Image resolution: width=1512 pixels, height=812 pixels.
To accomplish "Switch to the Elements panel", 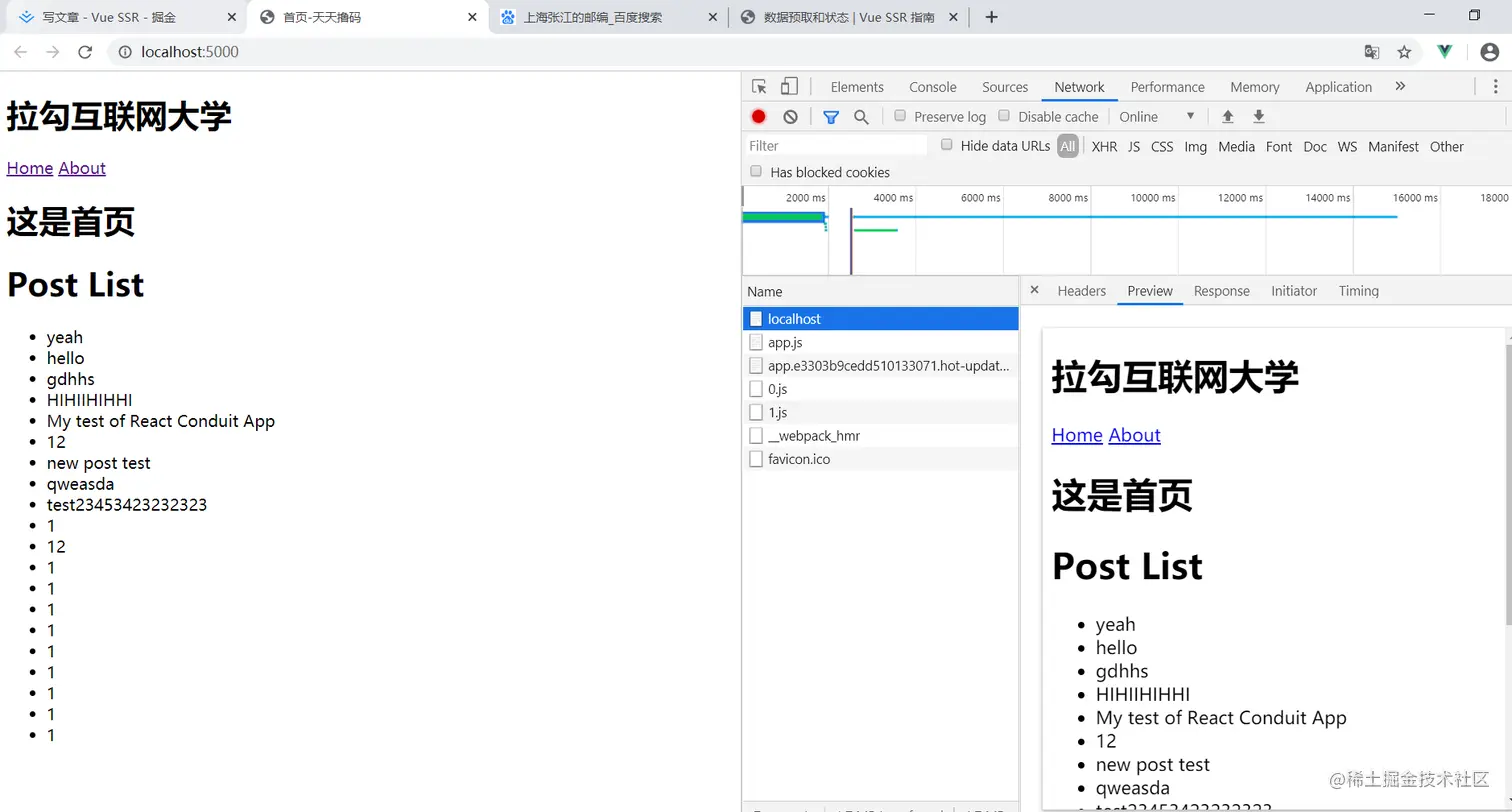I will pos(857,87).
